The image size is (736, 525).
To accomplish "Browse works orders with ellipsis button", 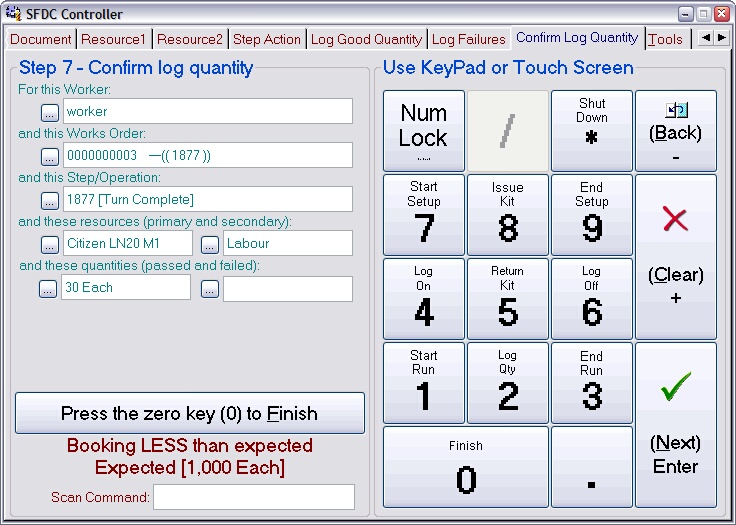I will click(50, 156).
